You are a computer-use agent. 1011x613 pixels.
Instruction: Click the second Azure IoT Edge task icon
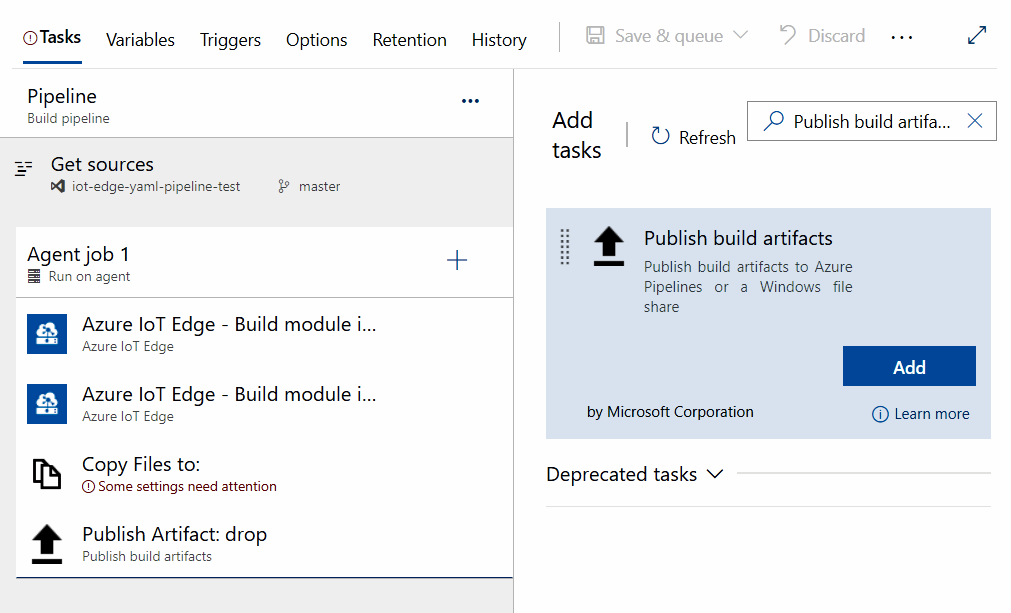coord(47,403)
